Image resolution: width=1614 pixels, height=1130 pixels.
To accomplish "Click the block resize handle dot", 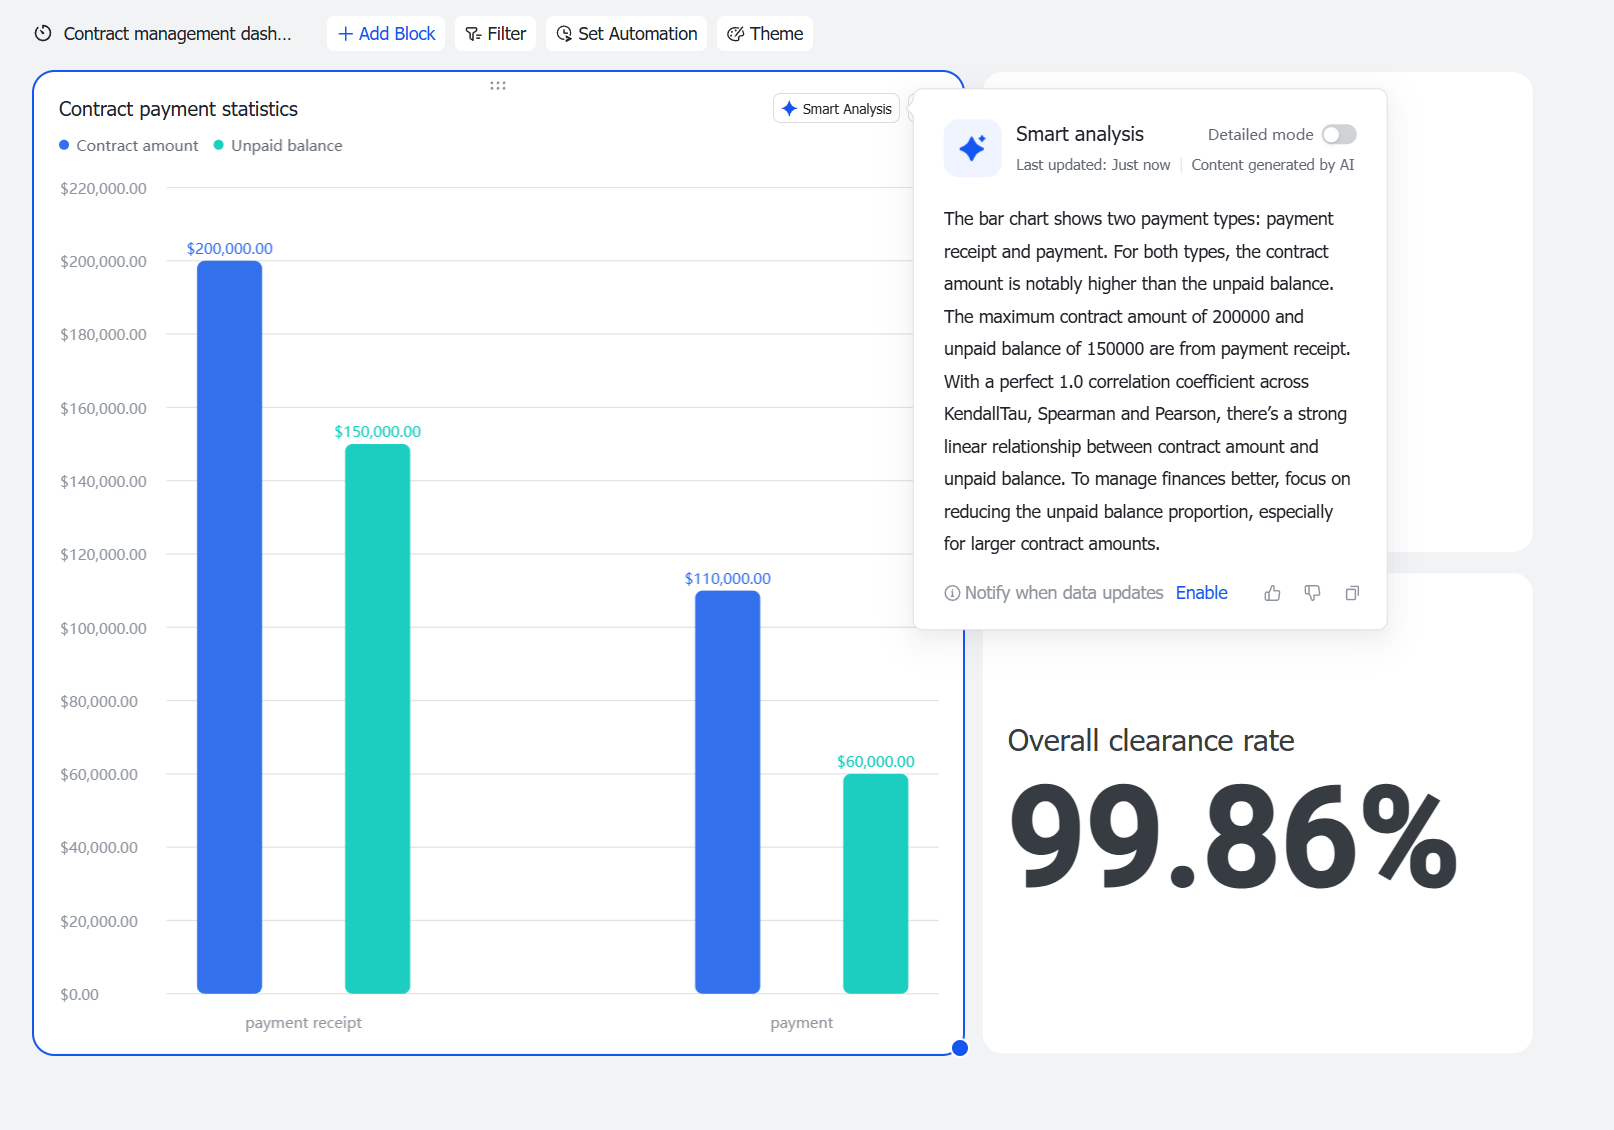I will [x=960, y=1048].
